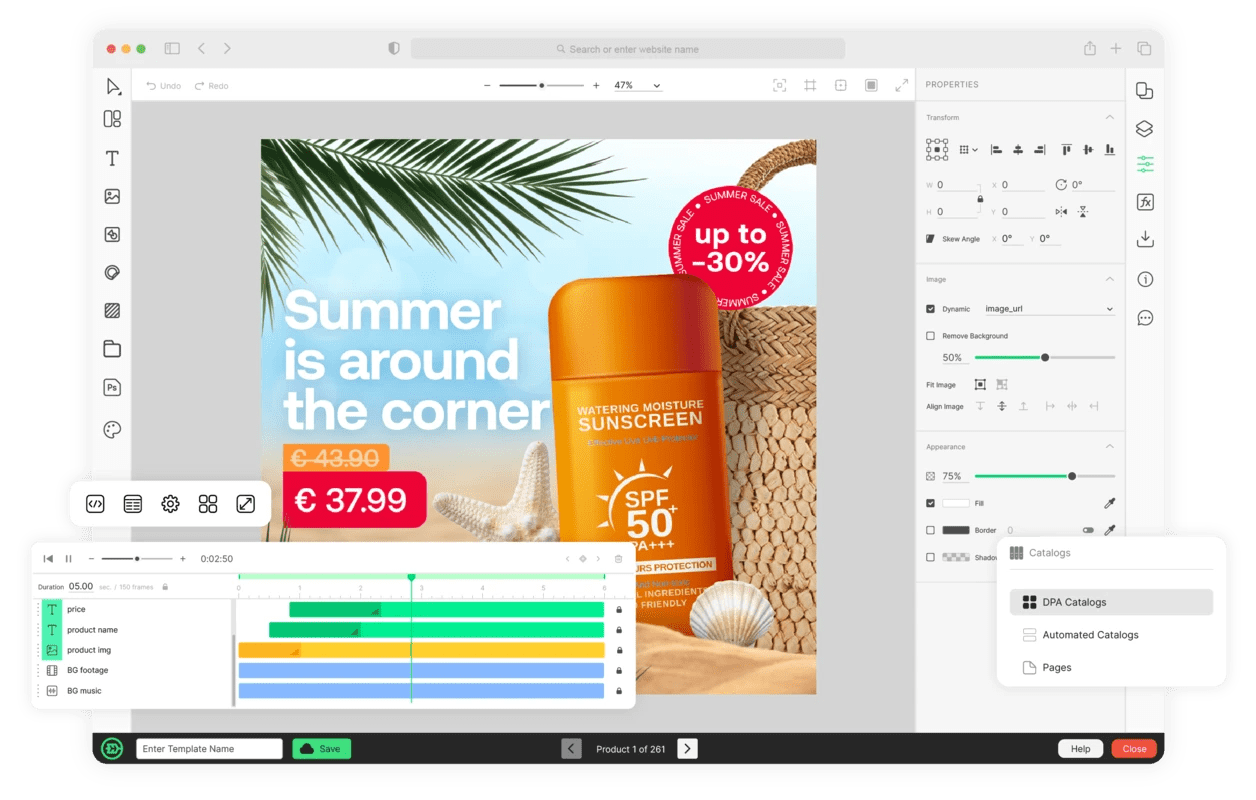Open the browser share icon
This screenshot has height=800, width=1256.
pyautogui.click(x=1090, y=48)
